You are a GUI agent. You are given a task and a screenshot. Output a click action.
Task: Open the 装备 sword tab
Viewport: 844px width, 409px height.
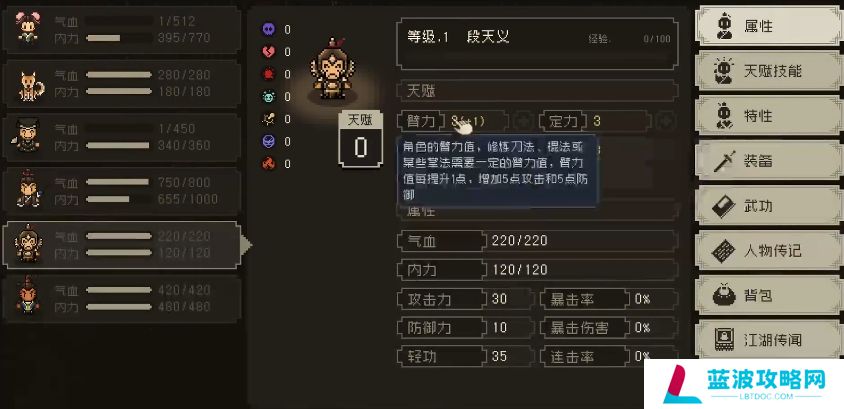(767, 160)
